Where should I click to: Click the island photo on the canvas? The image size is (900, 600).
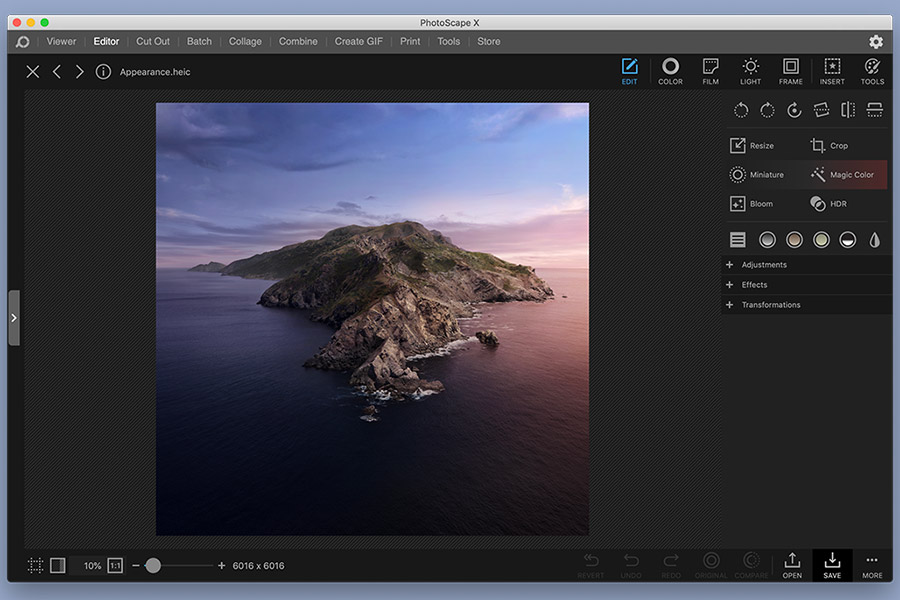pos(372,319)
